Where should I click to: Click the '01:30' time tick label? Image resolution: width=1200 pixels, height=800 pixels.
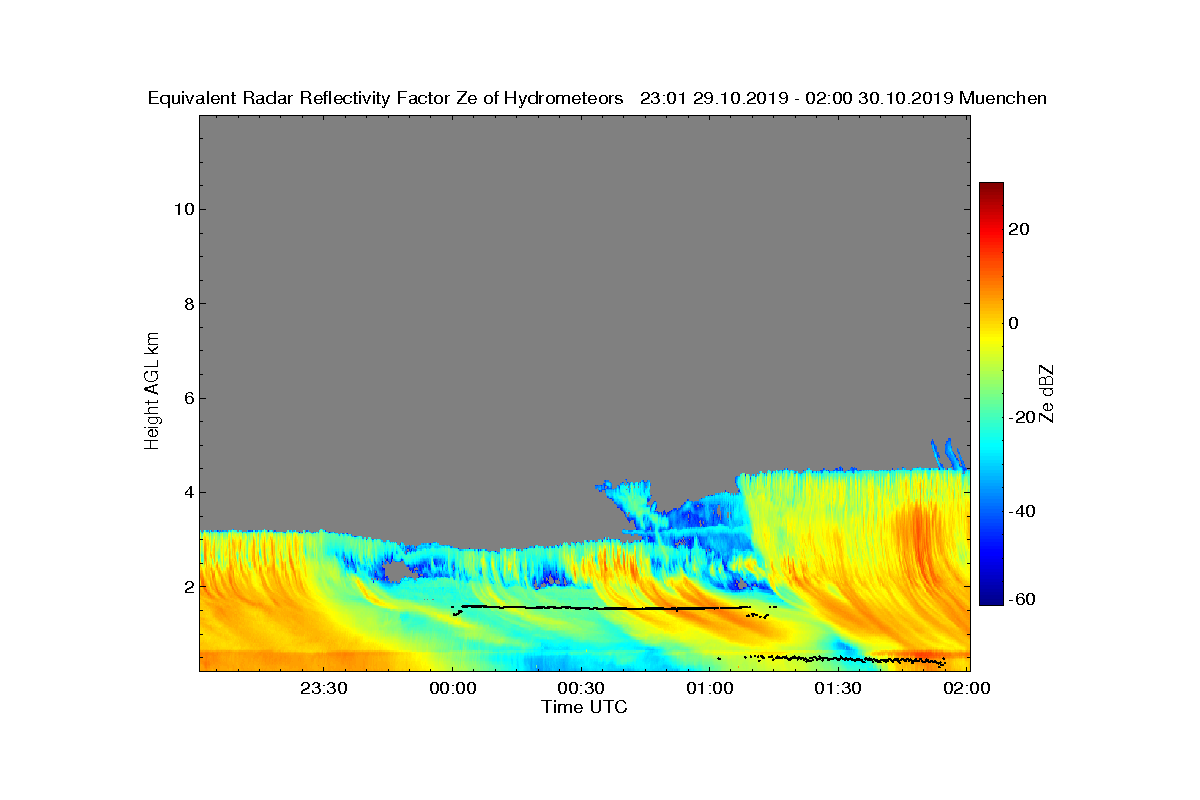(x=839, y=688)
